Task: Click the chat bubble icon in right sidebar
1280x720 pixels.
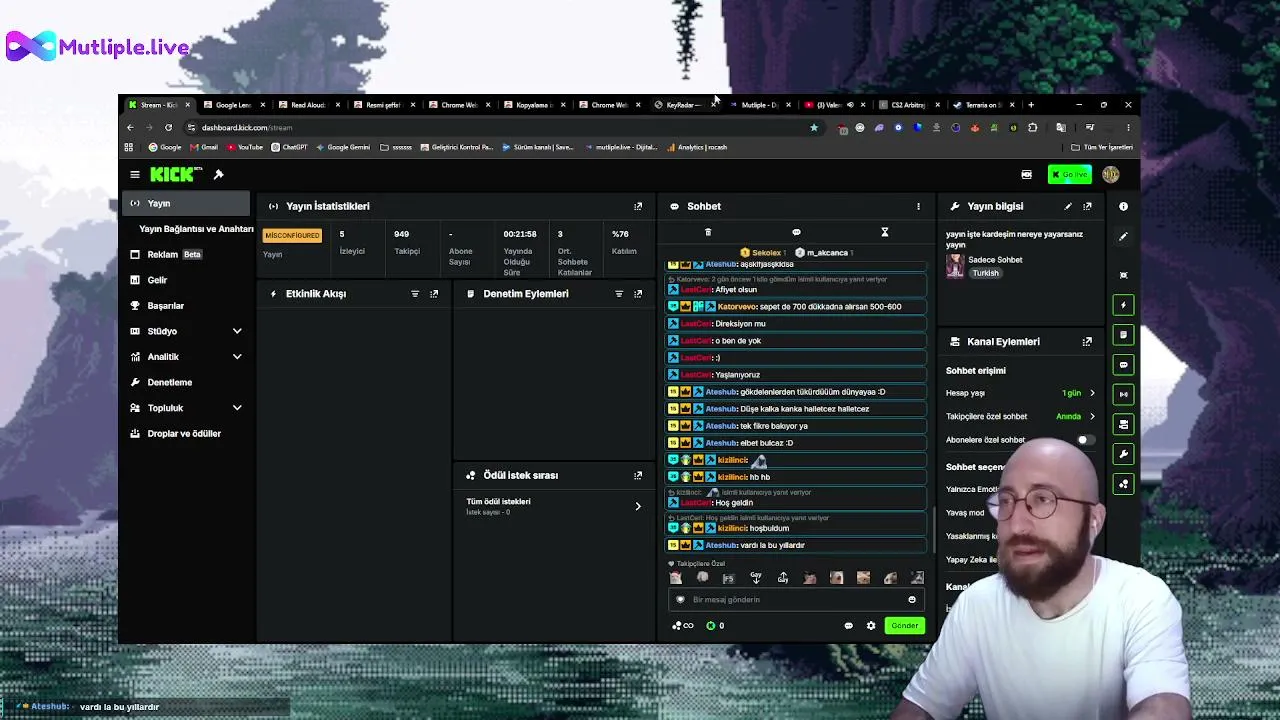Action: click(x=1123, y=365)
